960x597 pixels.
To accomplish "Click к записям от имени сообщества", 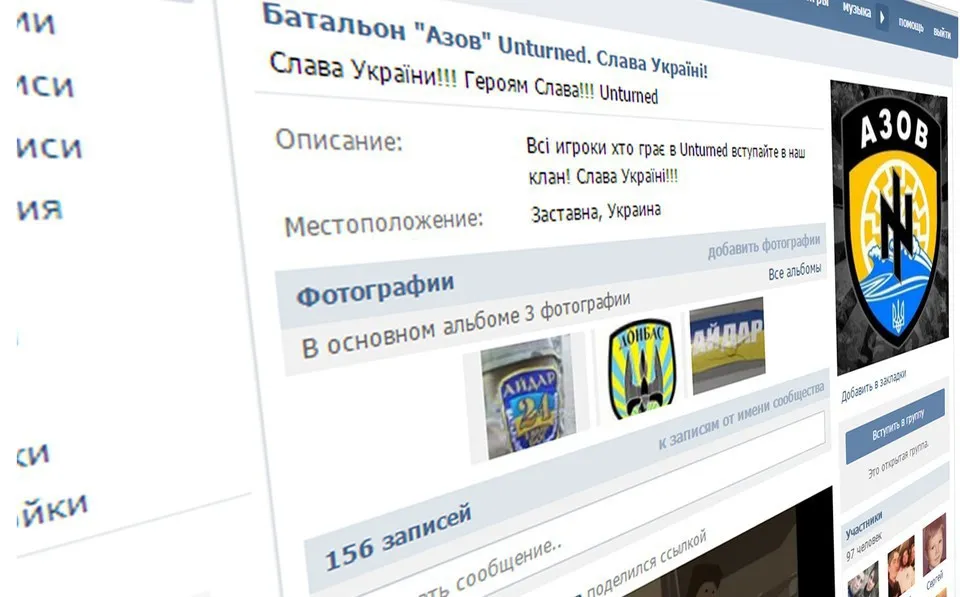I will tap(741, 416).
